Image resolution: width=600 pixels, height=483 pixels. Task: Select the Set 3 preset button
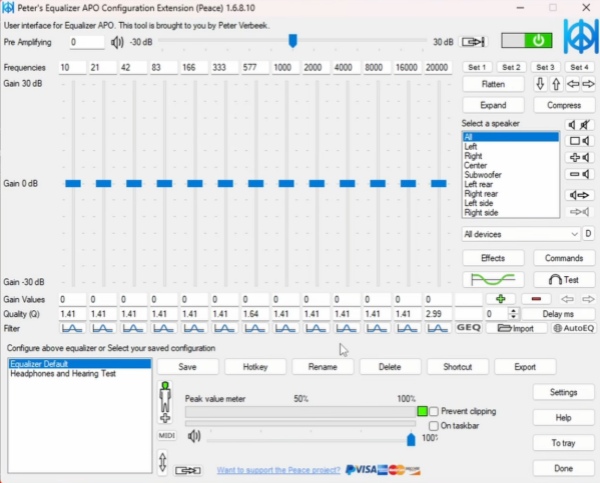click(545, 67)
